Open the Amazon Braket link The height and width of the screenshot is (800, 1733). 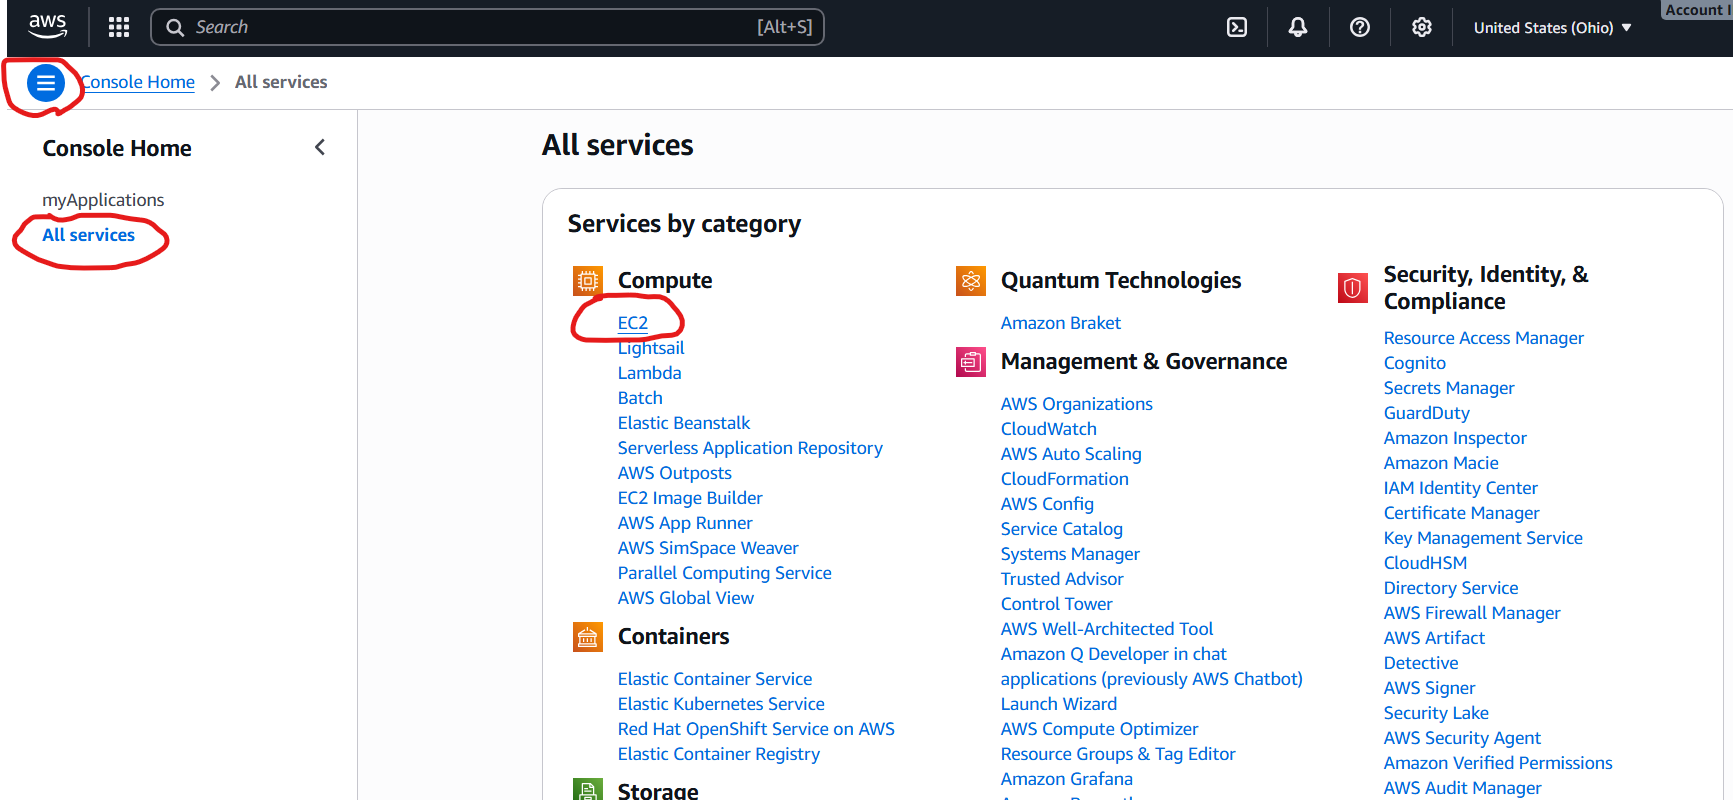[1060, 323]
